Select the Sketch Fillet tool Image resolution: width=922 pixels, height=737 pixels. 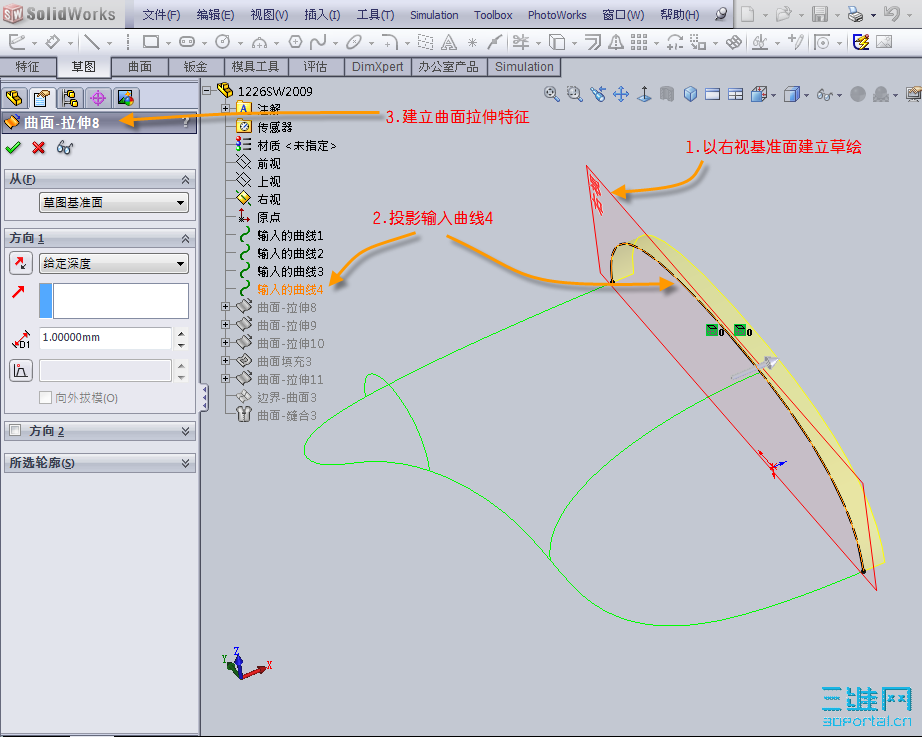390,42
